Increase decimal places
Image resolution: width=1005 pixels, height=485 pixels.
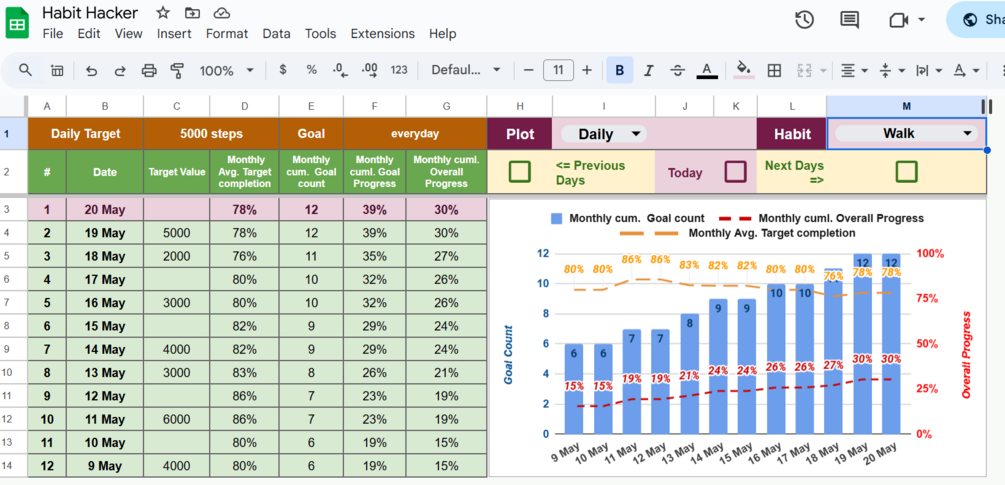click(x=369, y=70)
